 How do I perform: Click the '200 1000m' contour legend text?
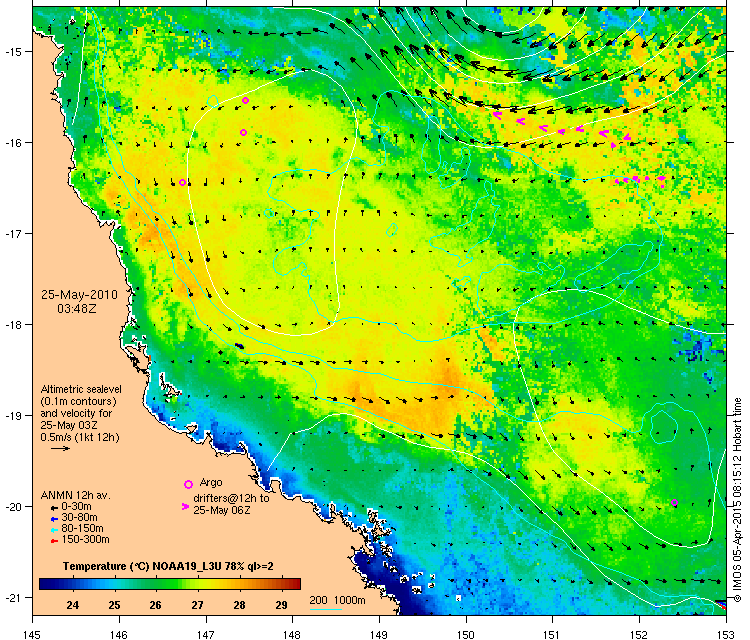(337, 600)
